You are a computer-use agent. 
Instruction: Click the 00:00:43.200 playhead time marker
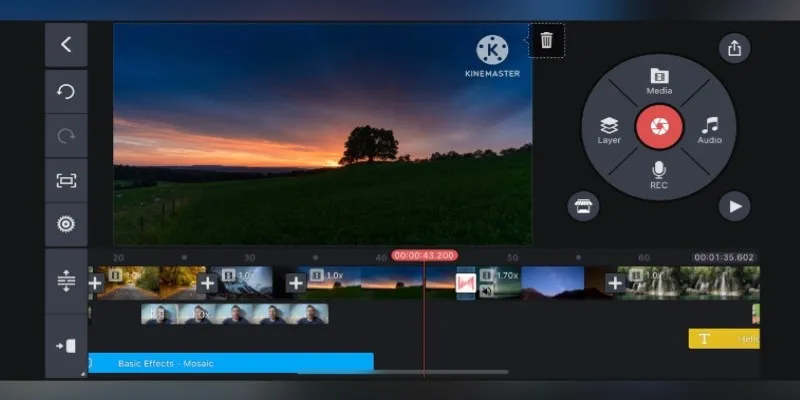424,256
